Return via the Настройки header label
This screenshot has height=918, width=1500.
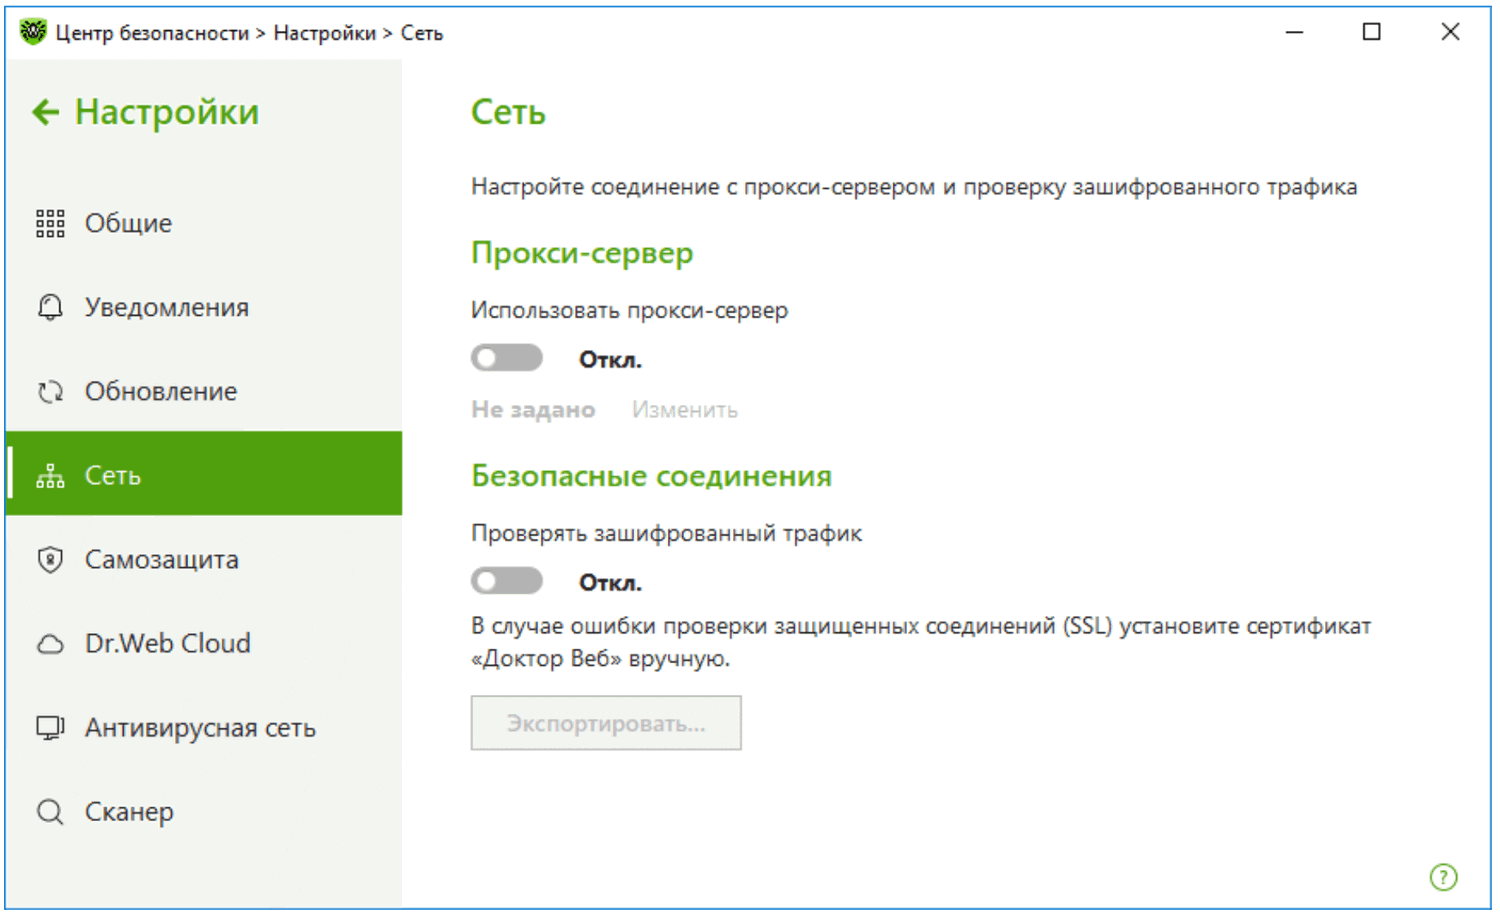click(167, 112)
